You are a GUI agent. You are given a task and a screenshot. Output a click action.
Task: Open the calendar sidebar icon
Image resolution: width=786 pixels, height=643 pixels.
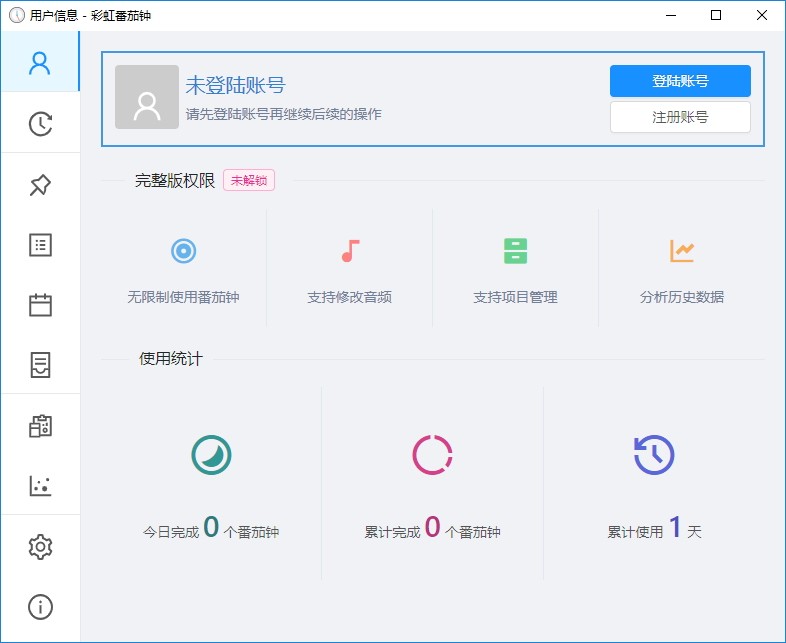tap(40, 305)
